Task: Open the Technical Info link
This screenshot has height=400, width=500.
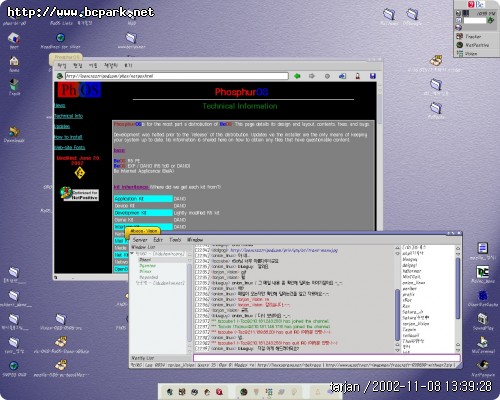Action: pos(68,116)
